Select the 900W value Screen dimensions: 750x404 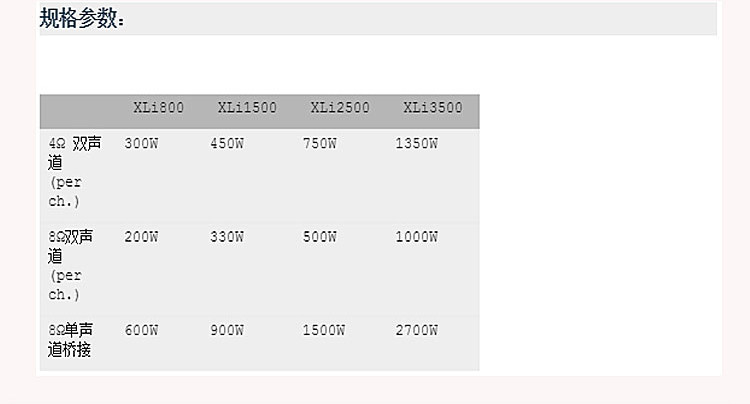pos(227,330)
